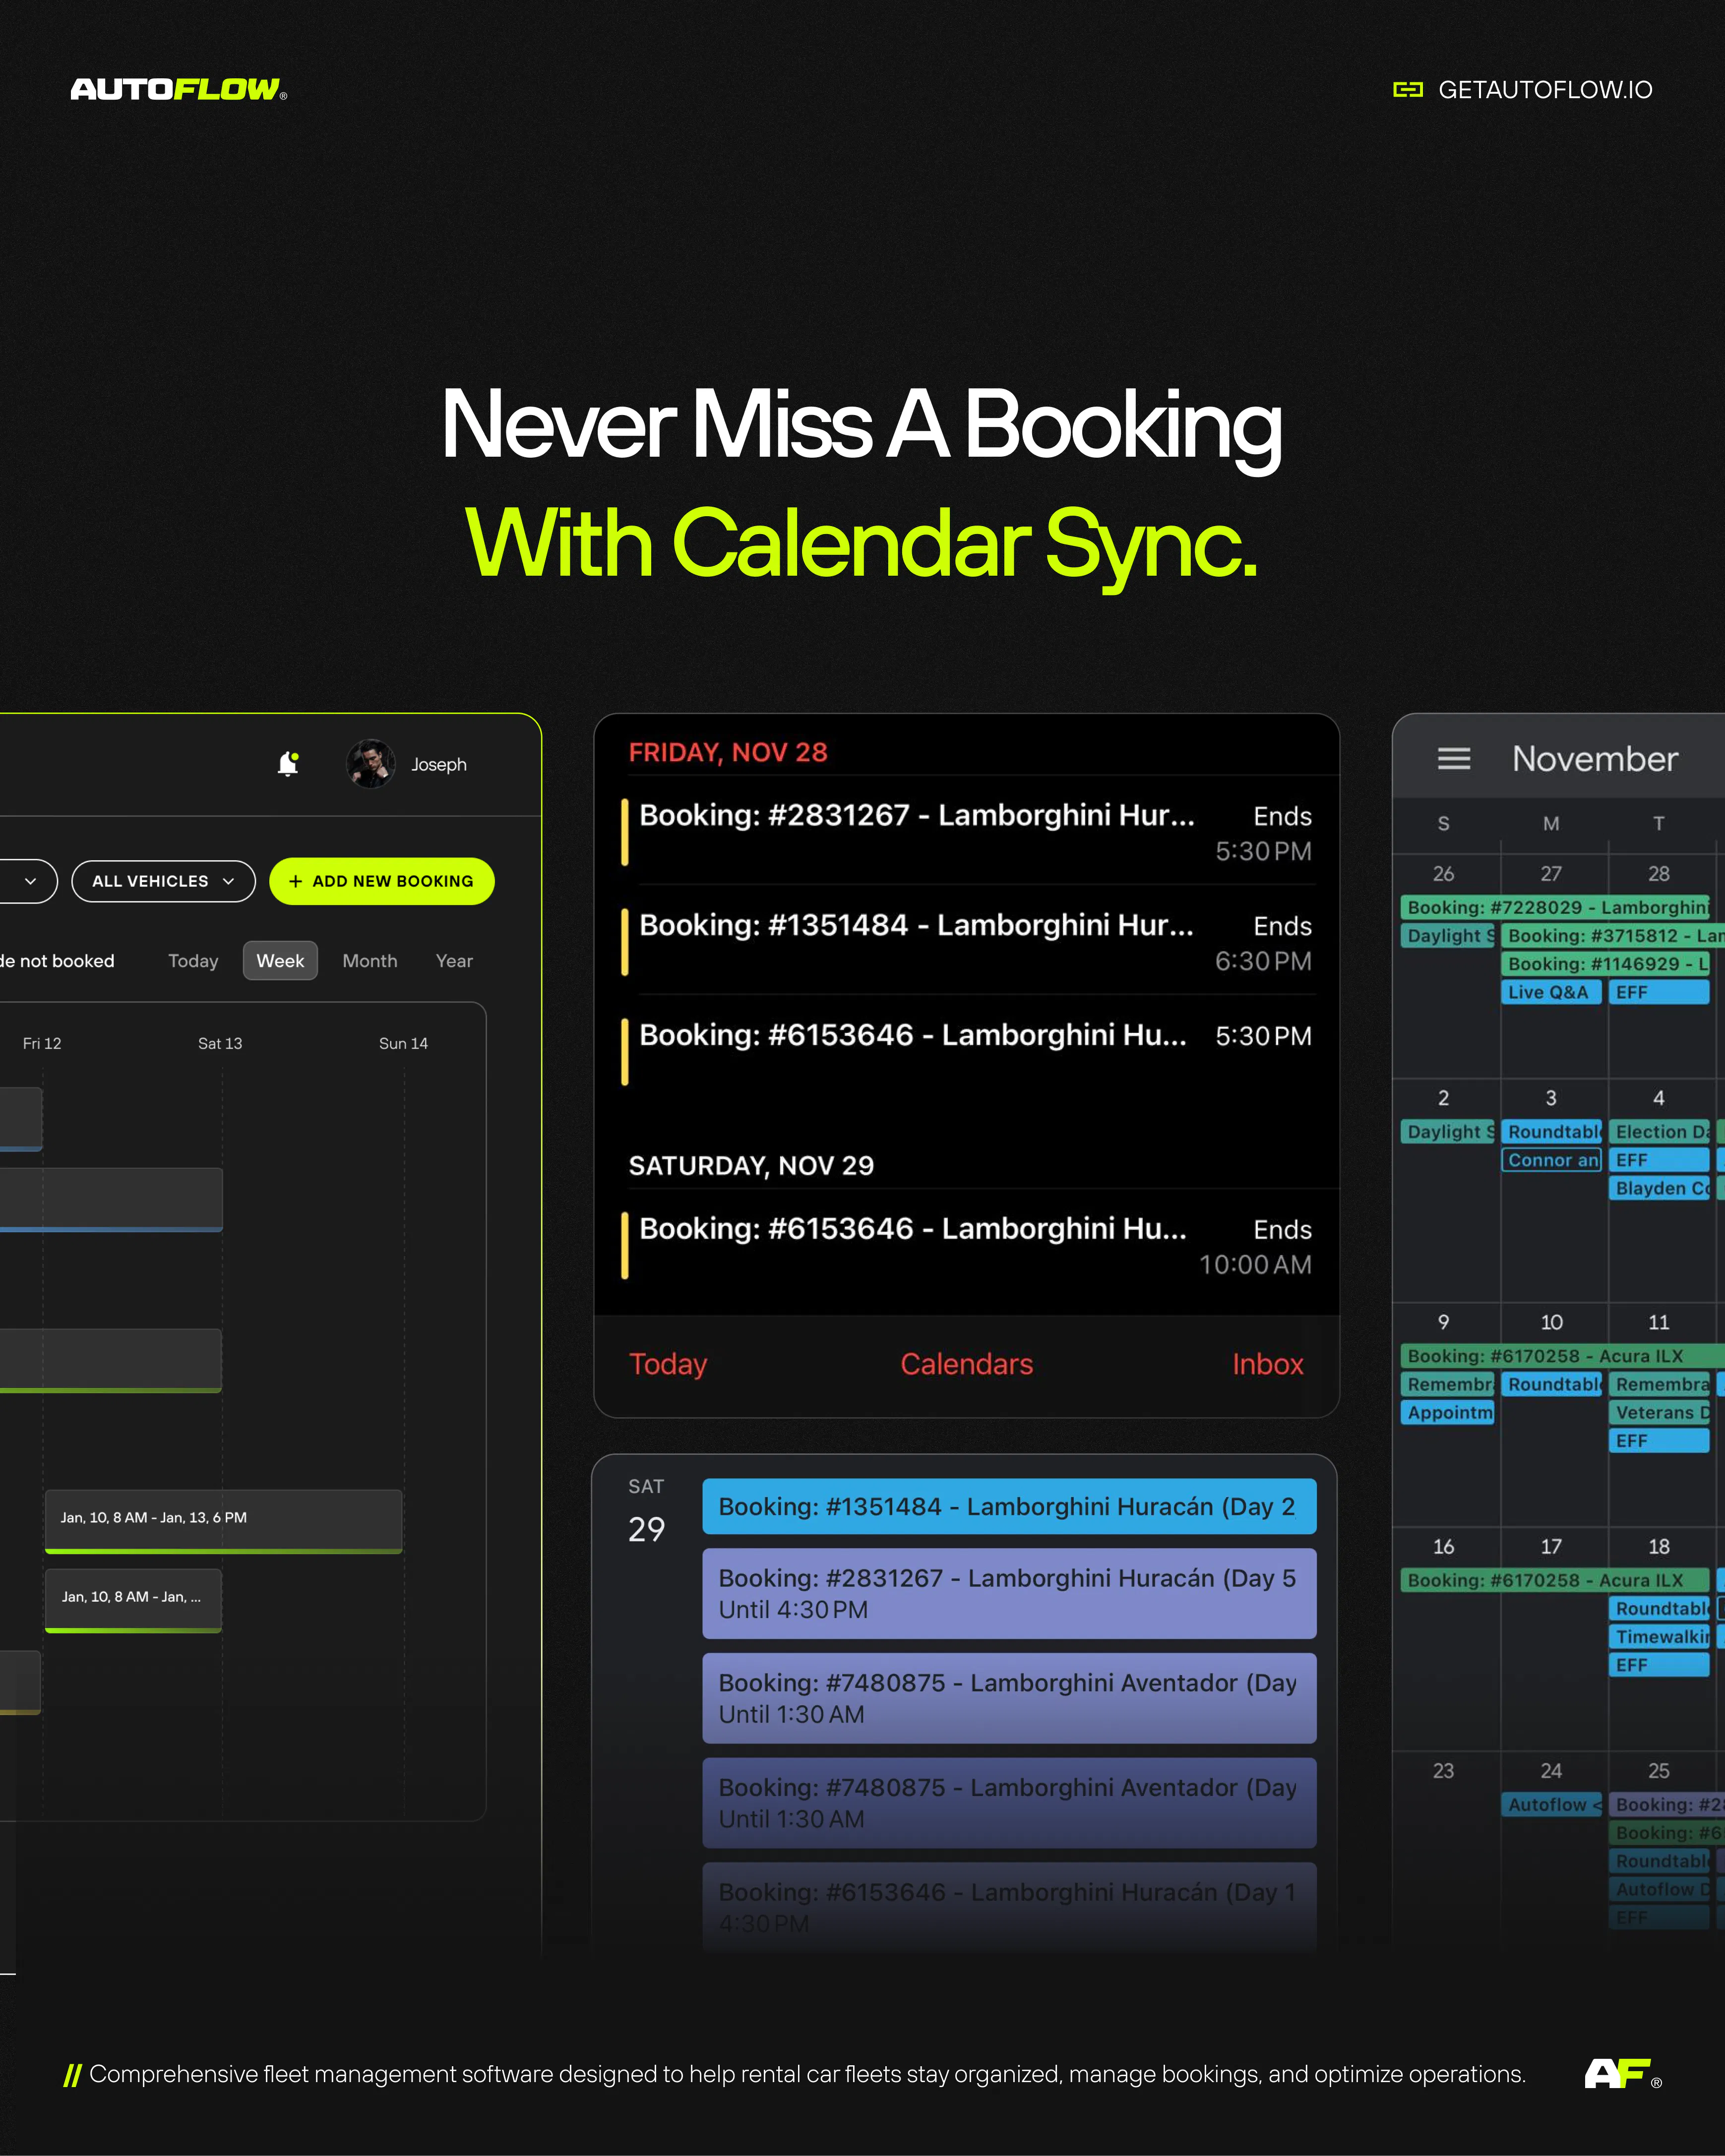This screenshot has height=2156, width=1725.
Task: Open the Roundtable event on the 3rd
Action: pos(1551,1132)
